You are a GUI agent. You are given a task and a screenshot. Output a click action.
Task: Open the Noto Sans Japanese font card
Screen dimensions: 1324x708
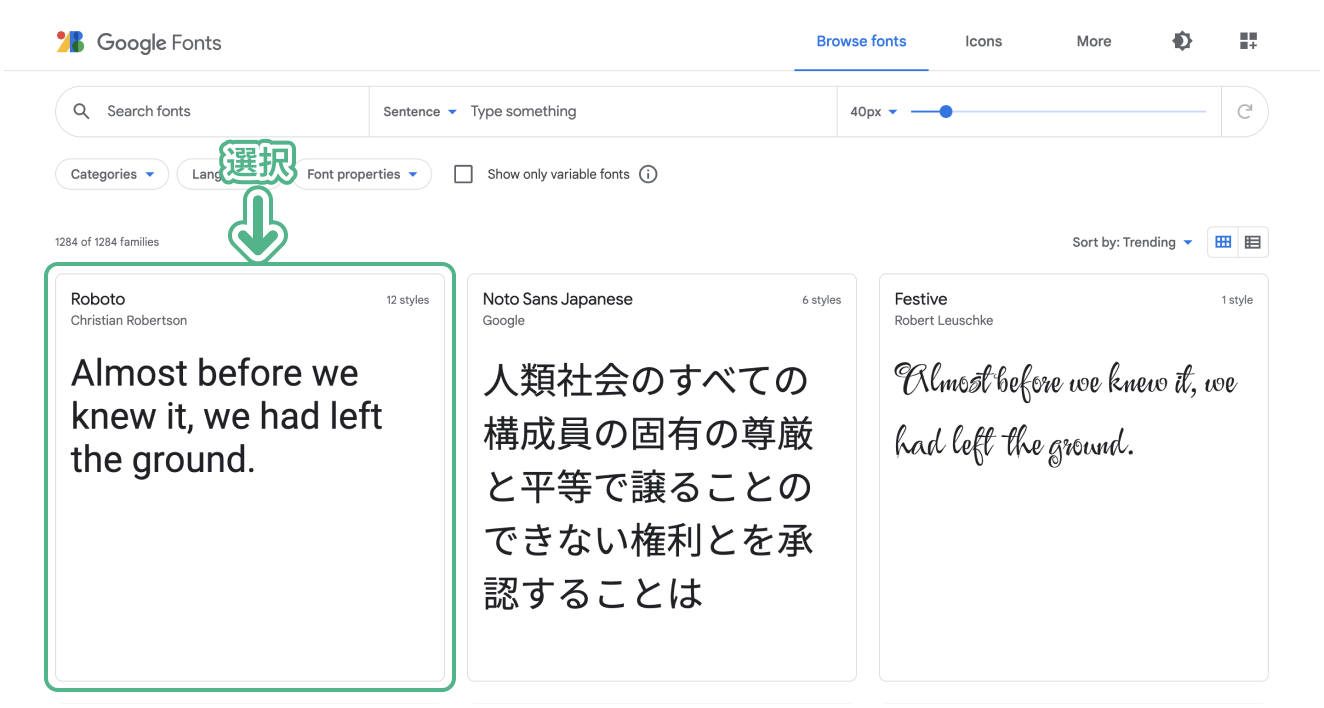coord(662,478)
